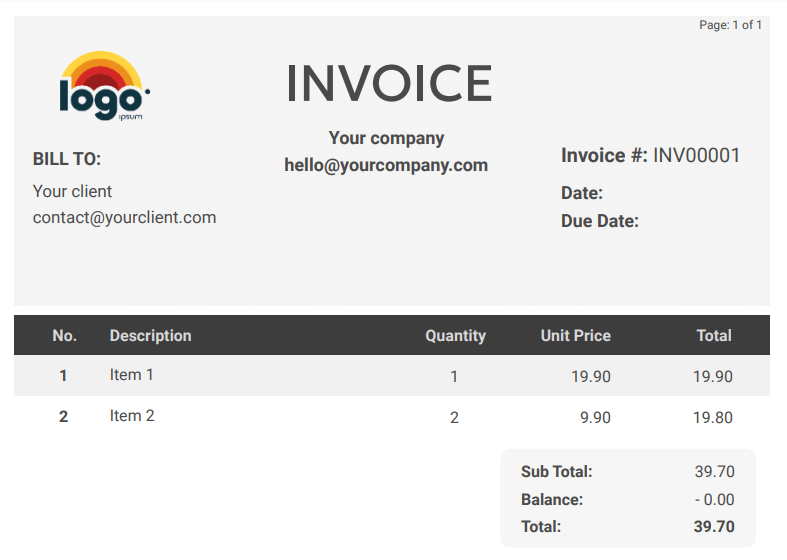Screen dimensions: 787x560
Task: Select the contact@yourclient.com email address
Action: [124, 217]
